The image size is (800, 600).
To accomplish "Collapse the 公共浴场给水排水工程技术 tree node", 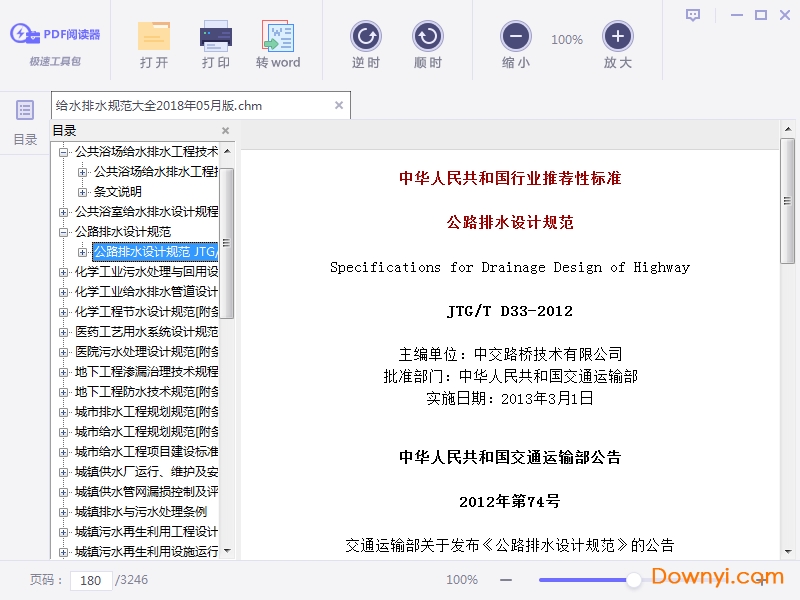I will tap(64, 152).
